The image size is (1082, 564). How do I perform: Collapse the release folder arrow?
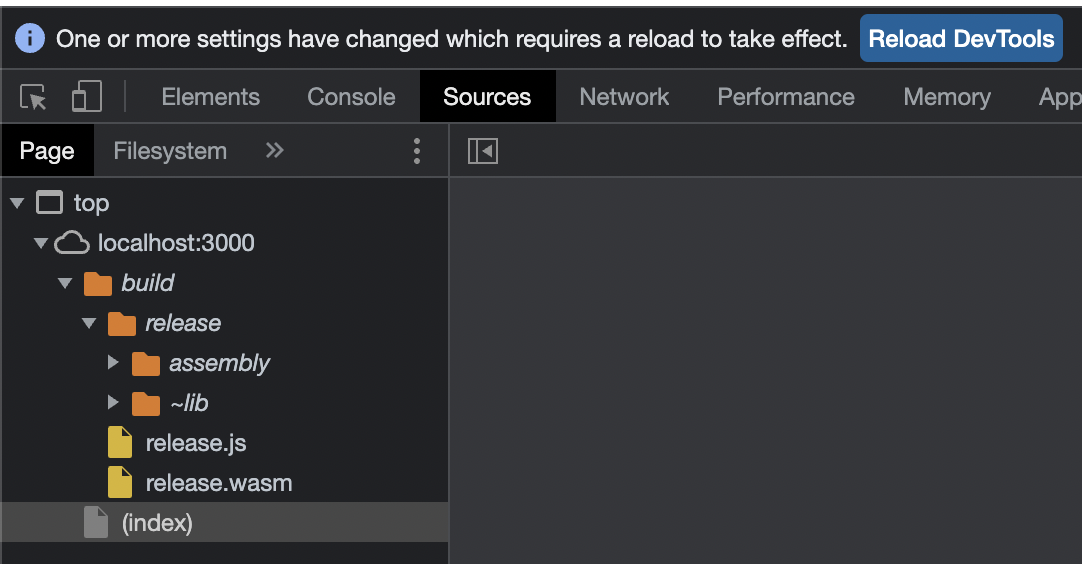click(89, 323)
